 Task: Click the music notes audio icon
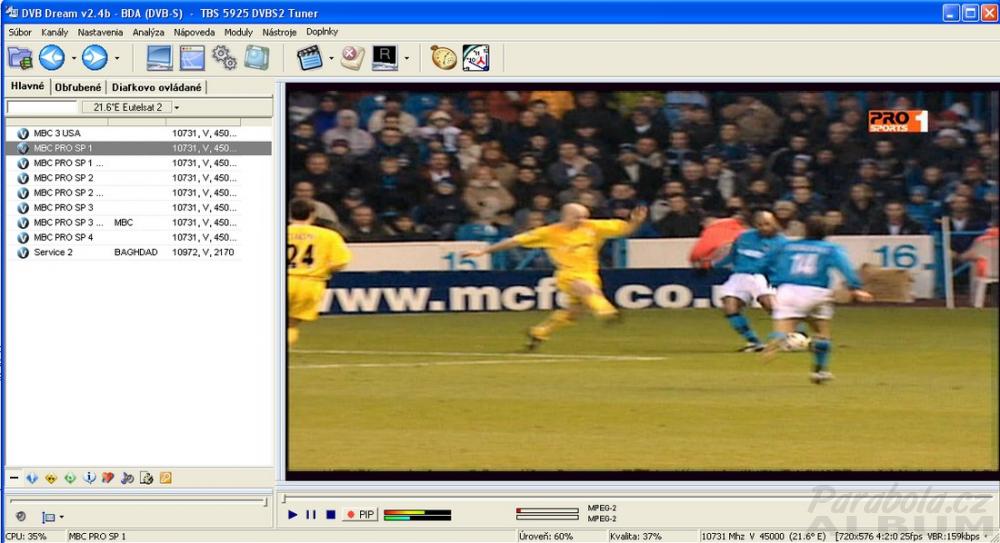pos(127,478)
